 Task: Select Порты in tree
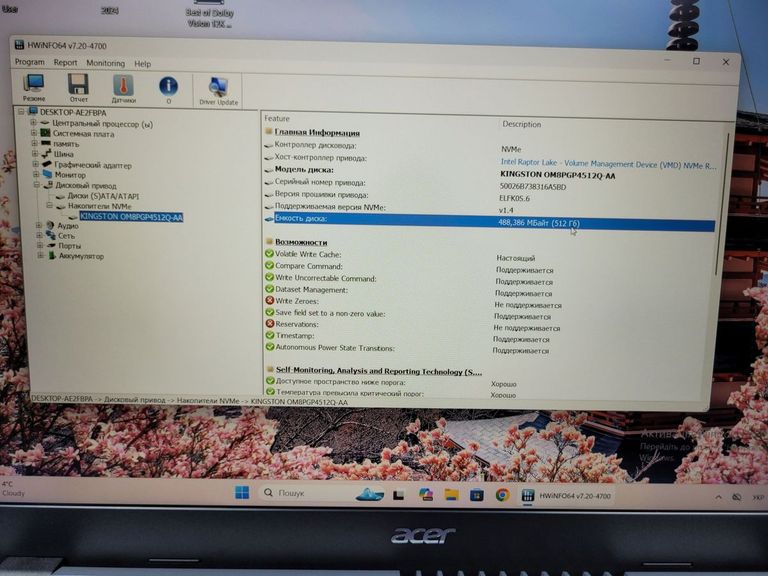pos(70,246)
